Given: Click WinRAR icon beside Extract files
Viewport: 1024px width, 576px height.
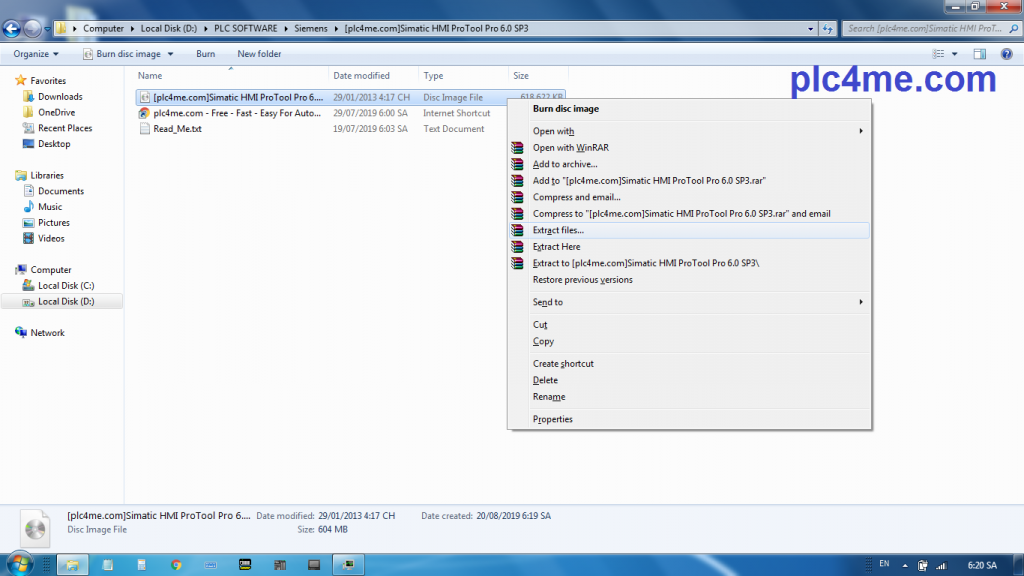Looking at the screenshot, I should pyautogui.click(x=517, y=230).
